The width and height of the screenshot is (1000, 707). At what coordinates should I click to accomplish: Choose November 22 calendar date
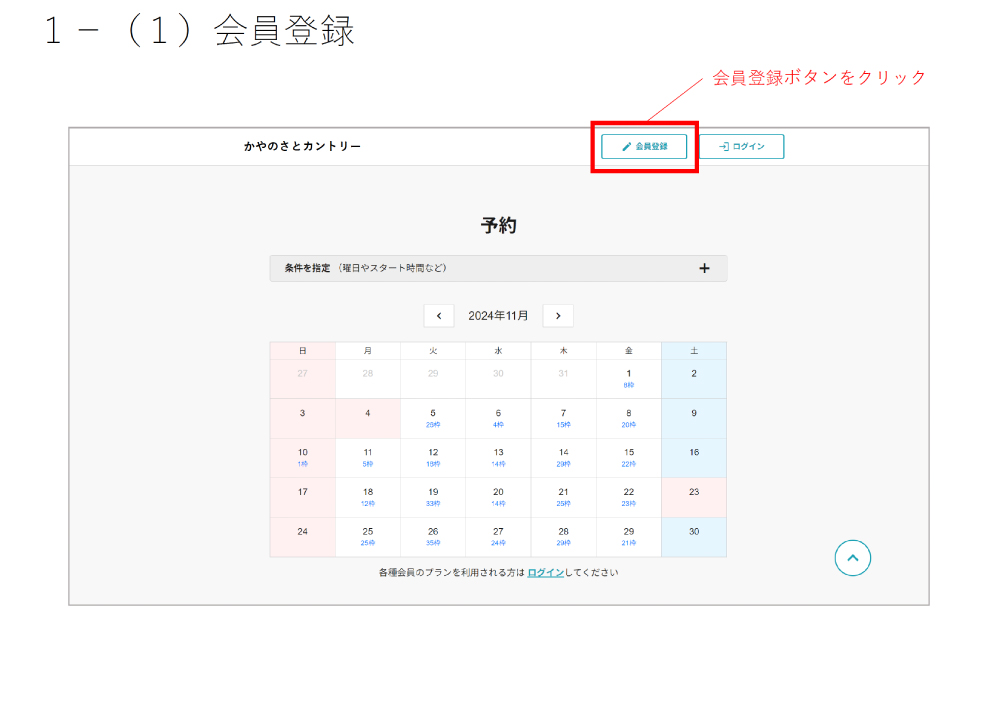click(x=628, y=496)
